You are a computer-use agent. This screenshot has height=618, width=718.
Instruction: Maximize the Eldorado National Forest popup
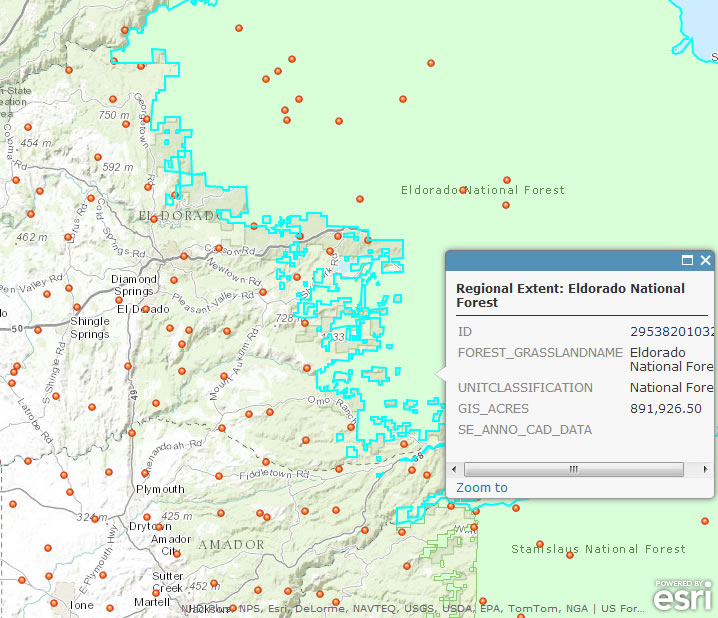(x=687, y=261)
